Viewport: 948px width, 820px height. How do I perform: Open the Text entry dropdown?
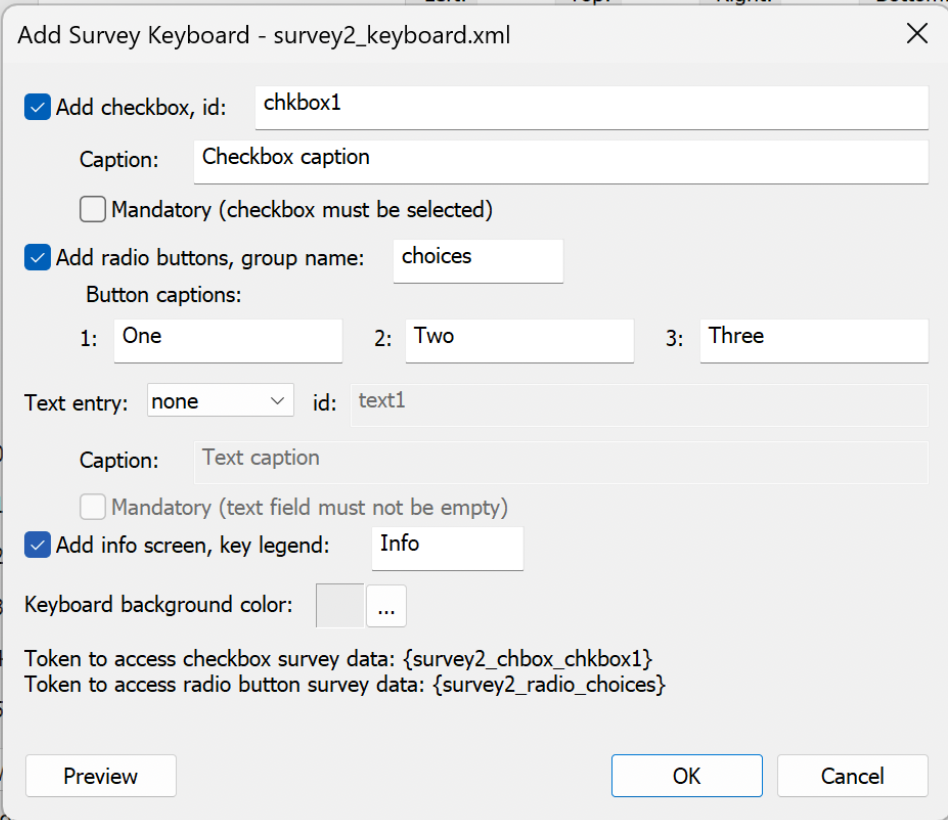220,400
